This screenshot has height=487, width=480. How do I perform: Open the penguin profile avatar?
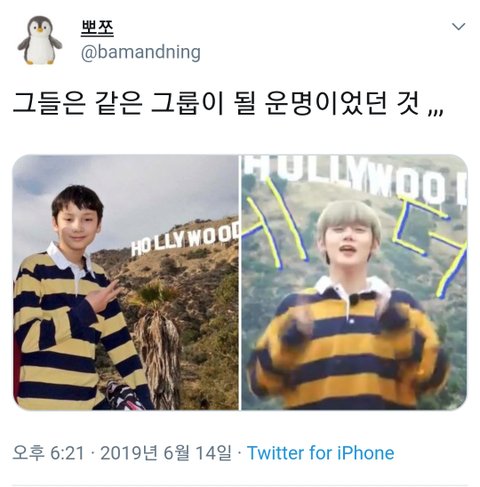[x=40, y=40]
